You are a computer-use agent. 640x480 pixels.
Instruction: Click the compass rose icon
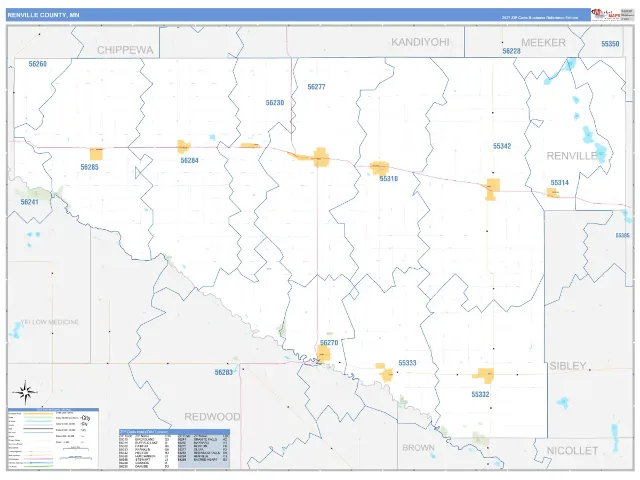click(x=25, y=393)
